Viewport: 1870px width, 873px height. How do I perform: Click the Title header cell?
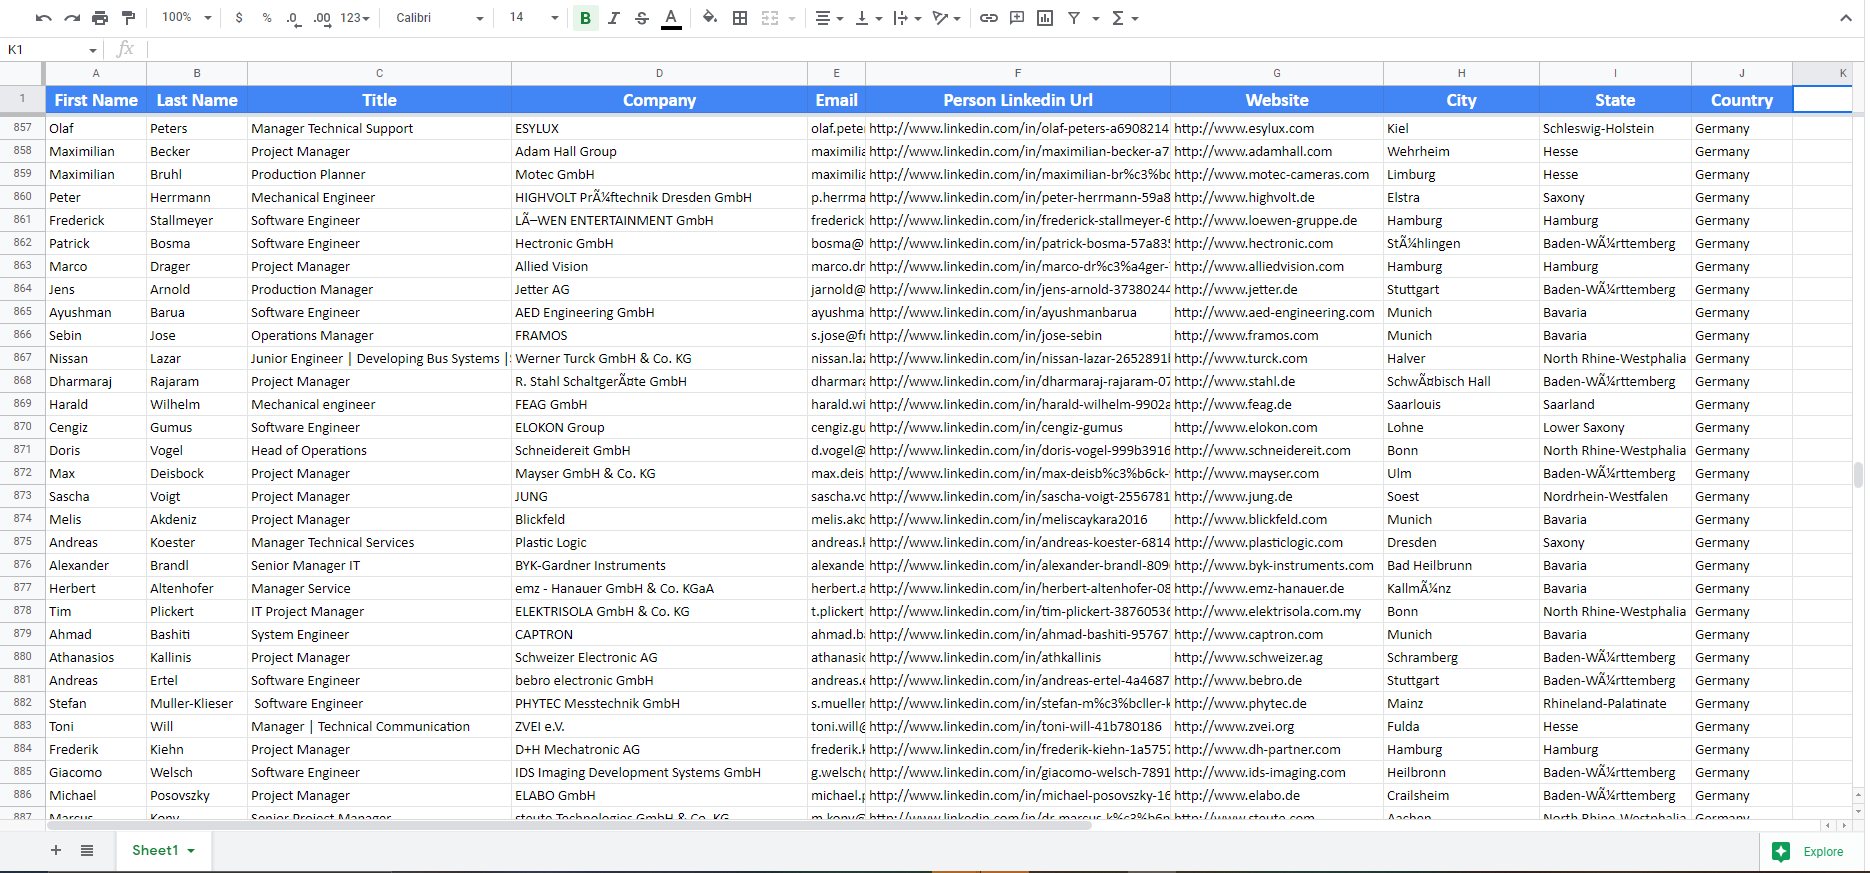click(x=379, y=100)
